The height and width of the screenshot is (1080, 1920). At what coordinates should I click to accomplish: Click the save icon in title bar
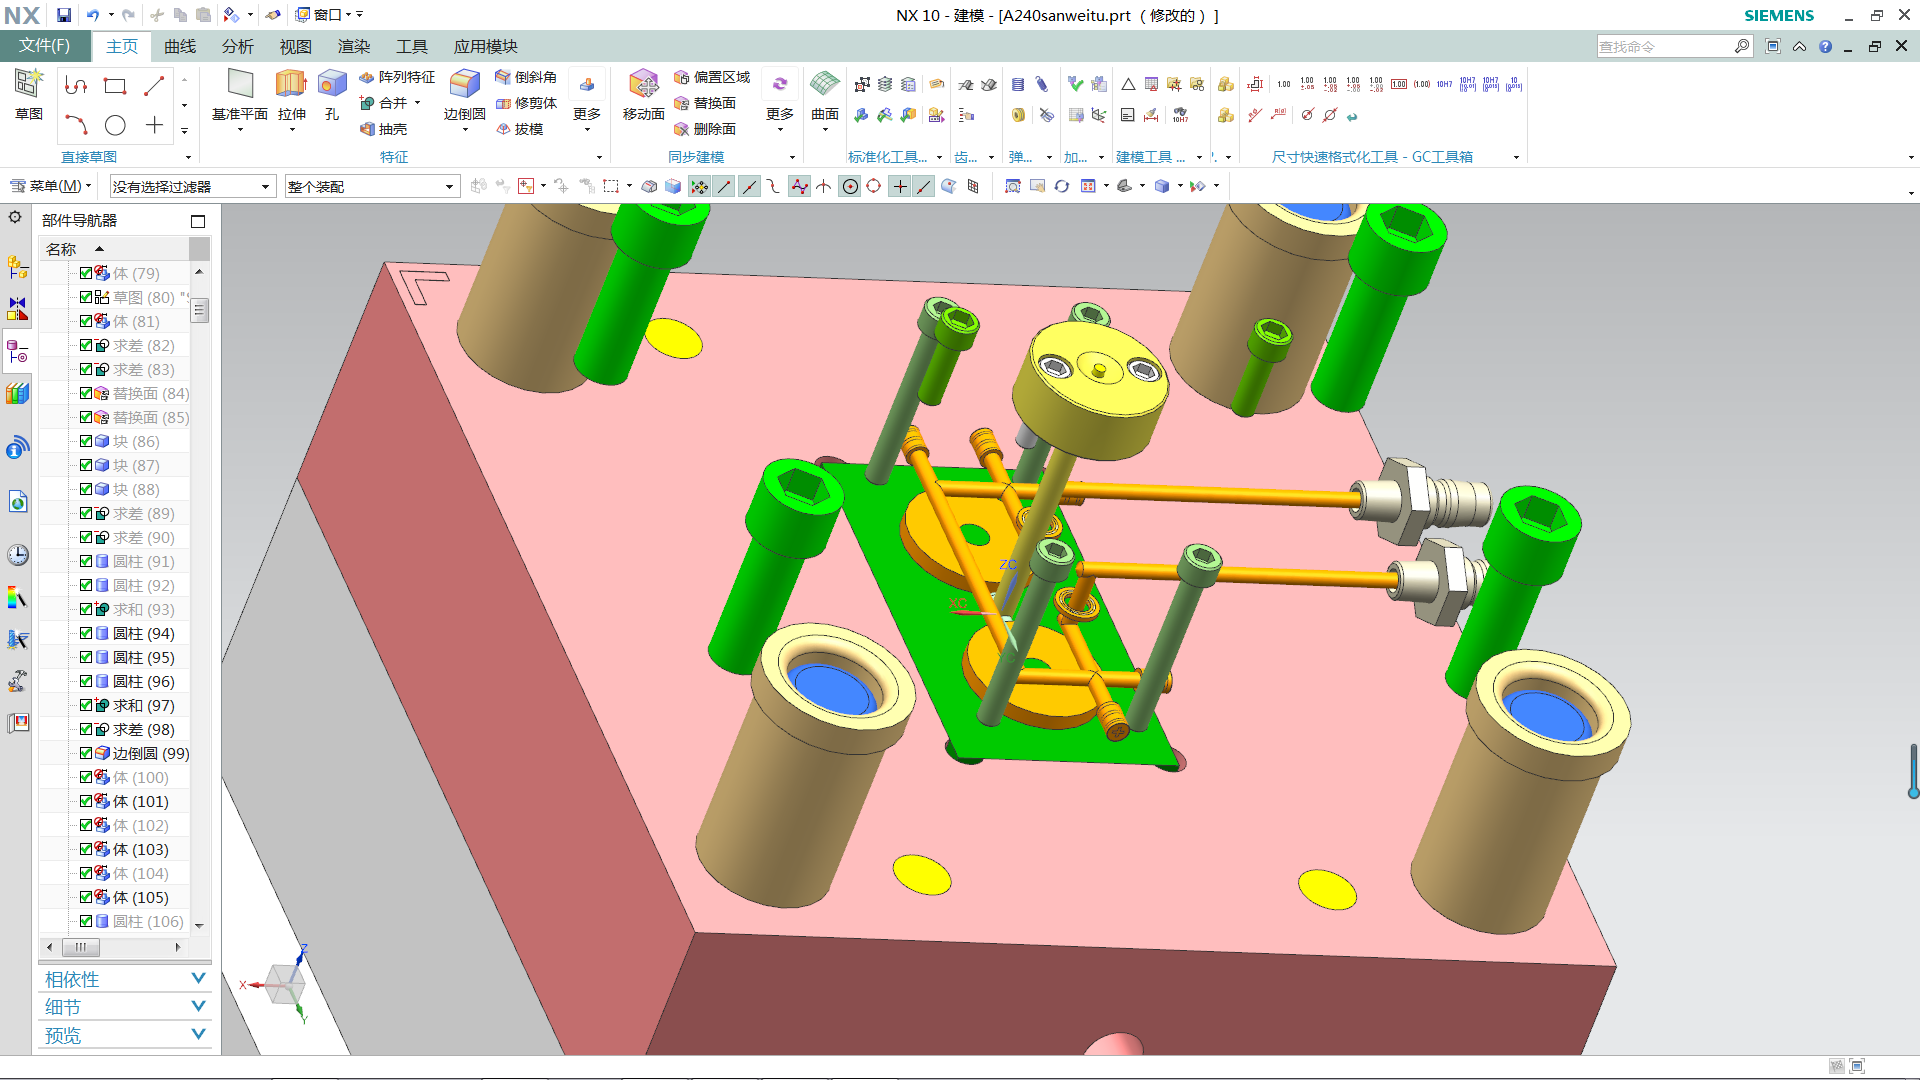pyautogui.click(x=64, y=15)
